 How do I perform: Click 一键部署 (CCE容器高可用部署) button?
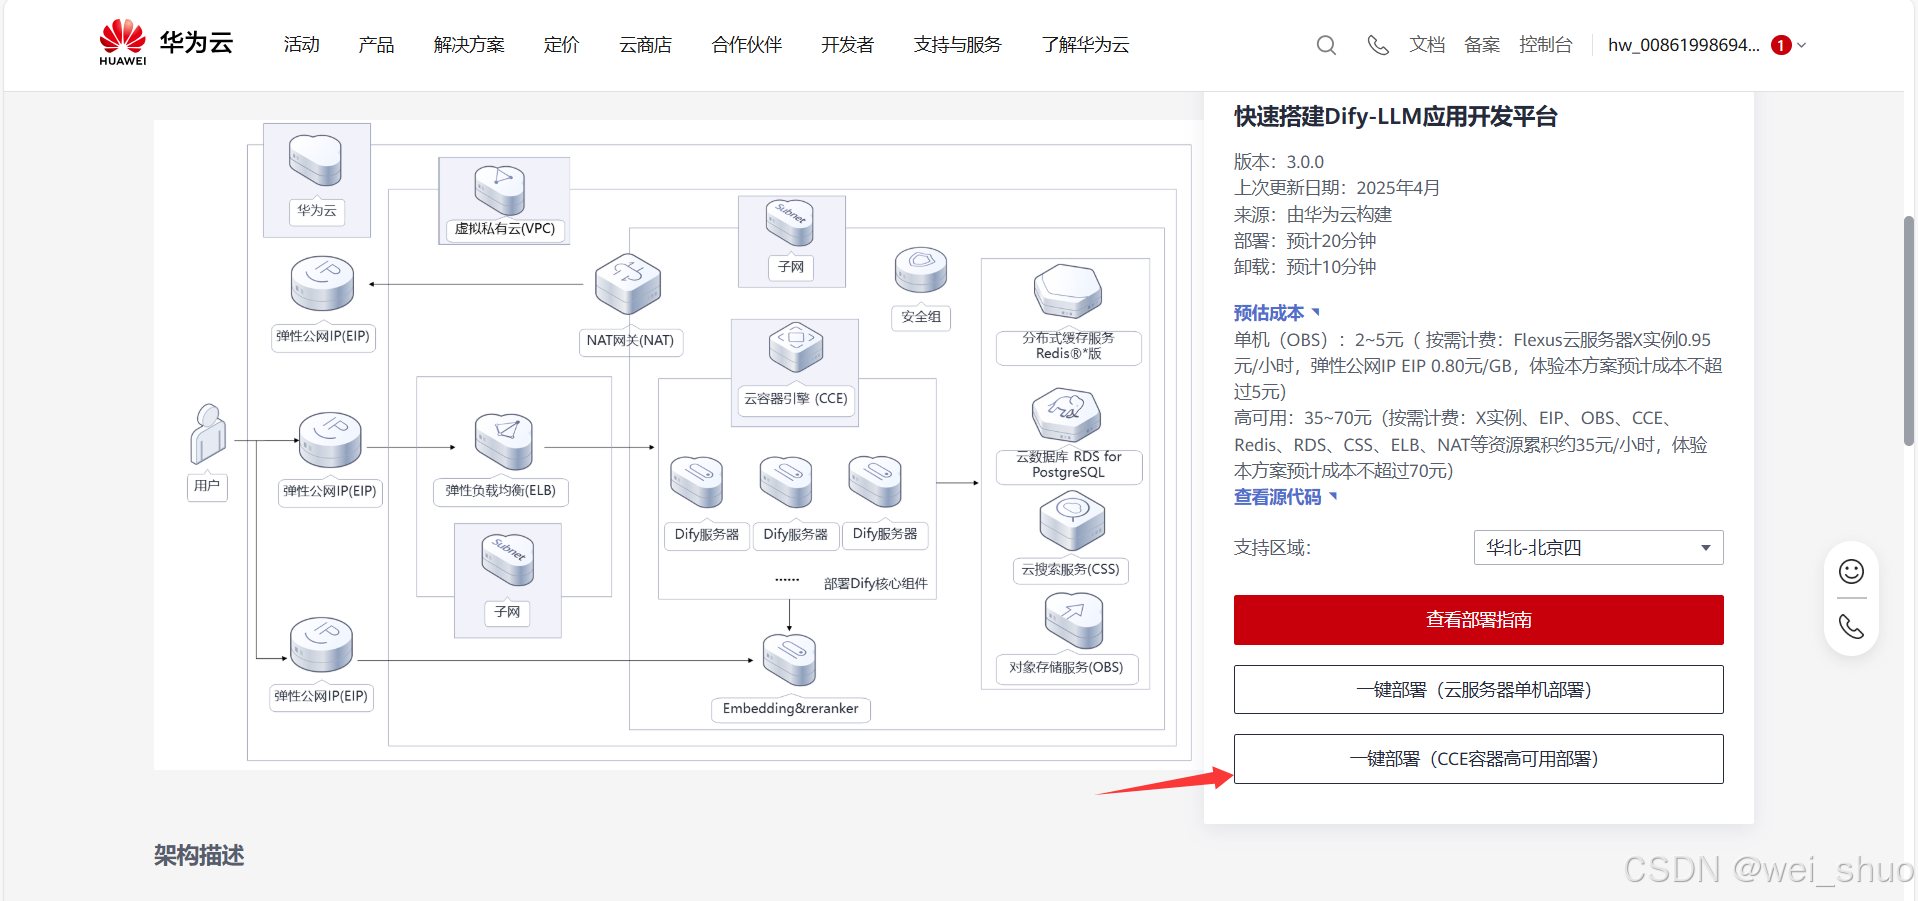[1478, 758]
